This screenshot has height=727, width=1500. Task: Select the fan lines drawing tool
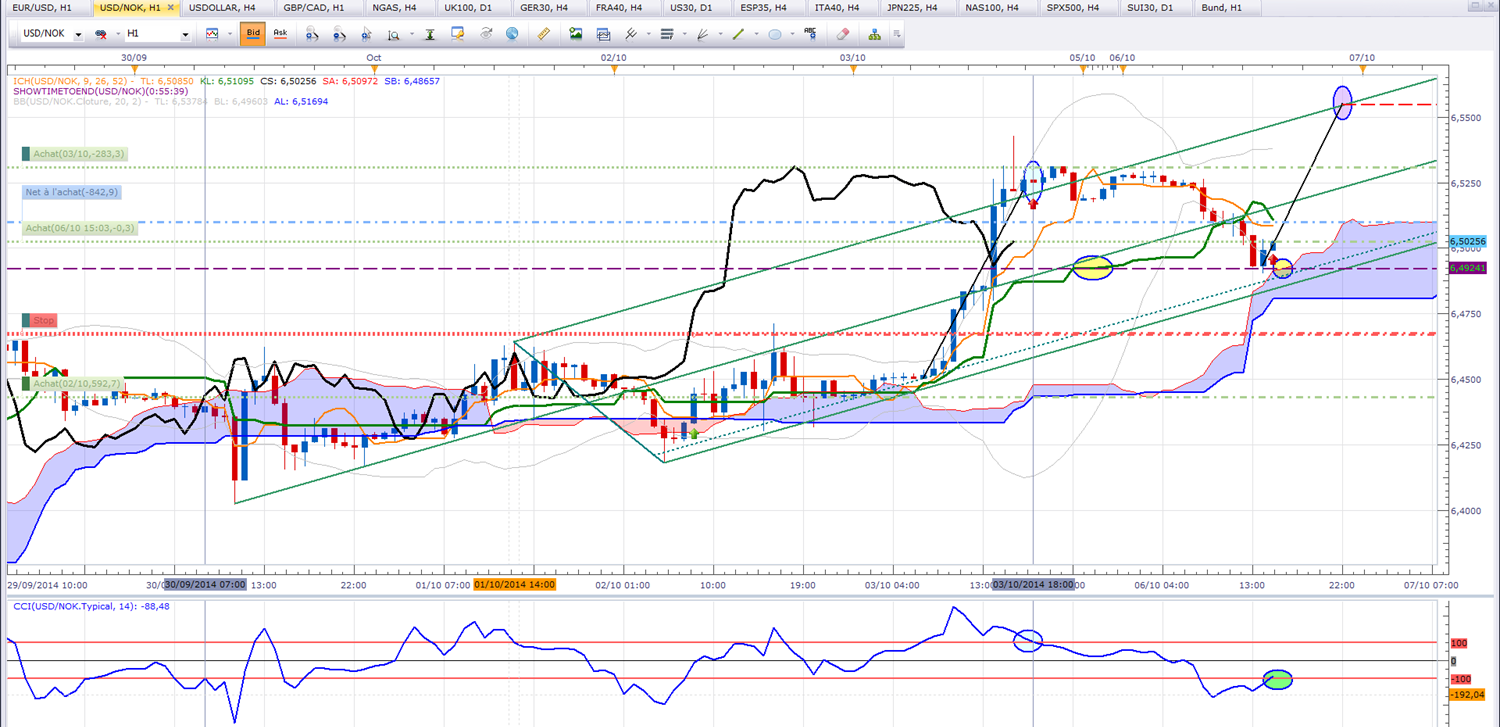click(x=703, y=34)
